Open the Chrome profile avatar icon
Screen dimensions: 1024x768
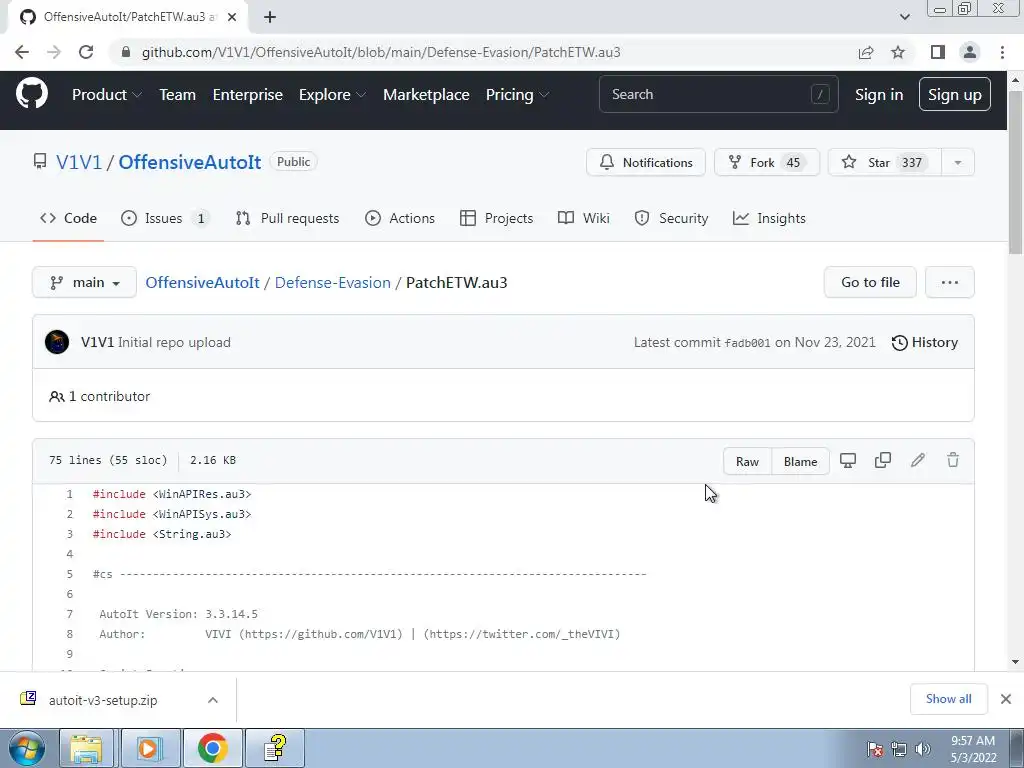pyautogui.click(x=970, y=52)
